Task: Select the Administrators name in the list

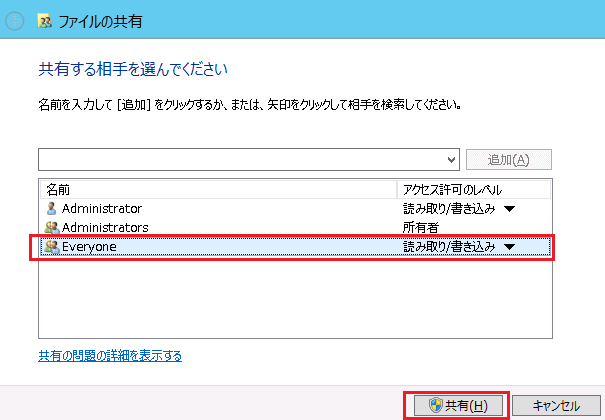Action: coord(105,228)
